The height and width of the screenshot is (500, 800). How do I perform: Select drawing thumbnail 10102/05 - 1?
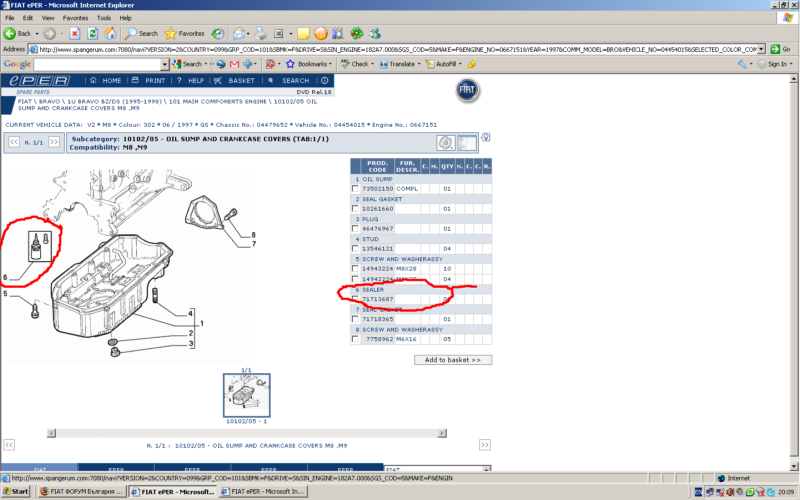(x=246, y=398)
